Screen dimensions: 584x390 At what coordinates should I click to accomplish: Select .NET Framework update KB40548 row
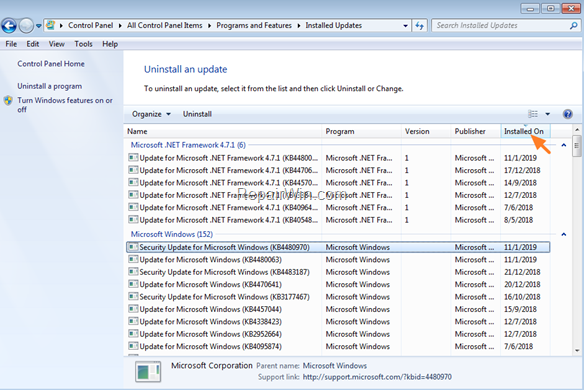coord(338,220)
